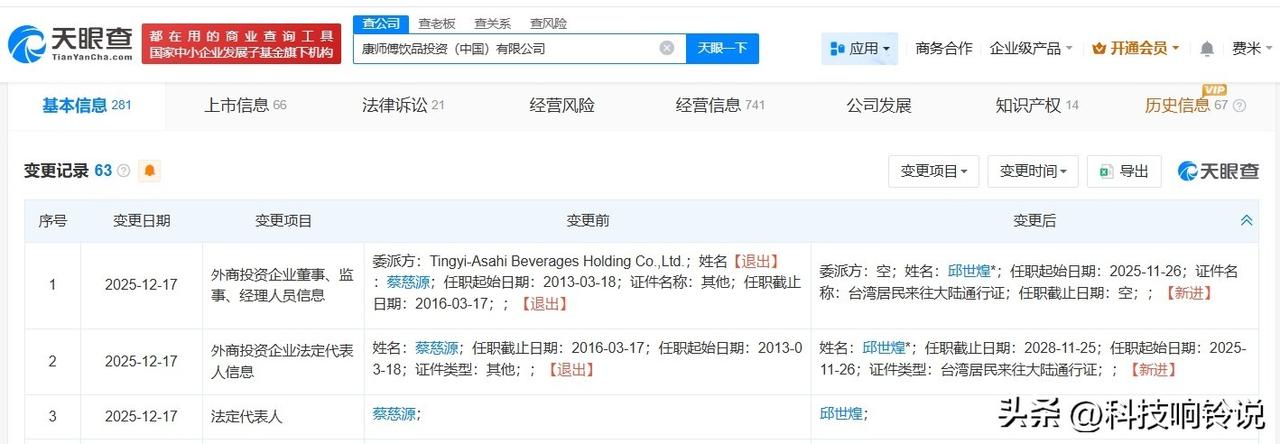Click the 变更后 column header
1280x444 pixels.
point(1034,220)
